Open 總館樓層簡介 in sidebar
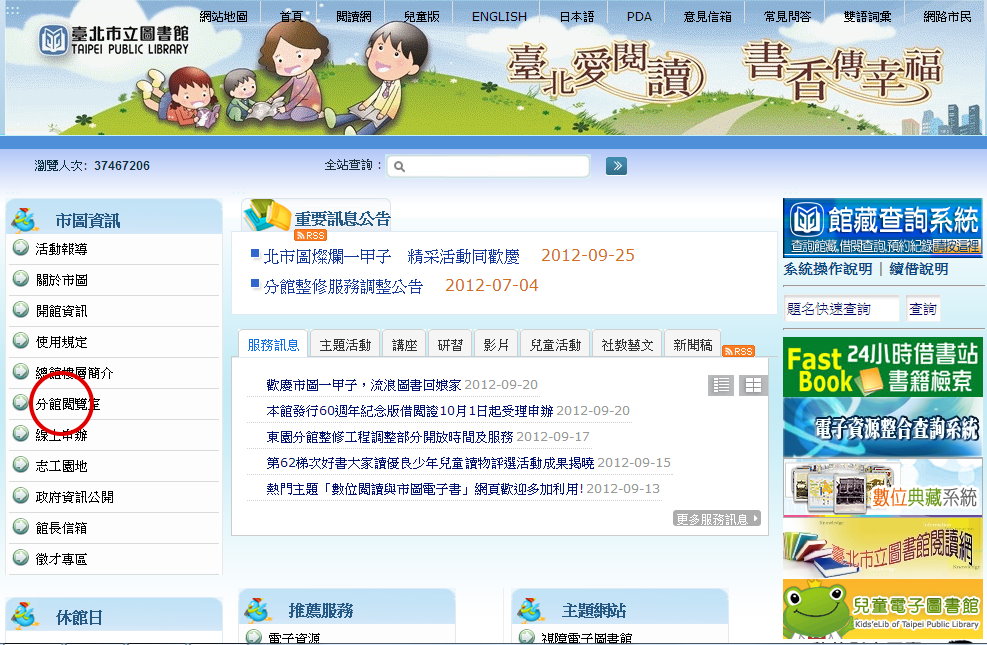Image resolution: width=987 pixels, height=645 pixels. pos(74,373)
